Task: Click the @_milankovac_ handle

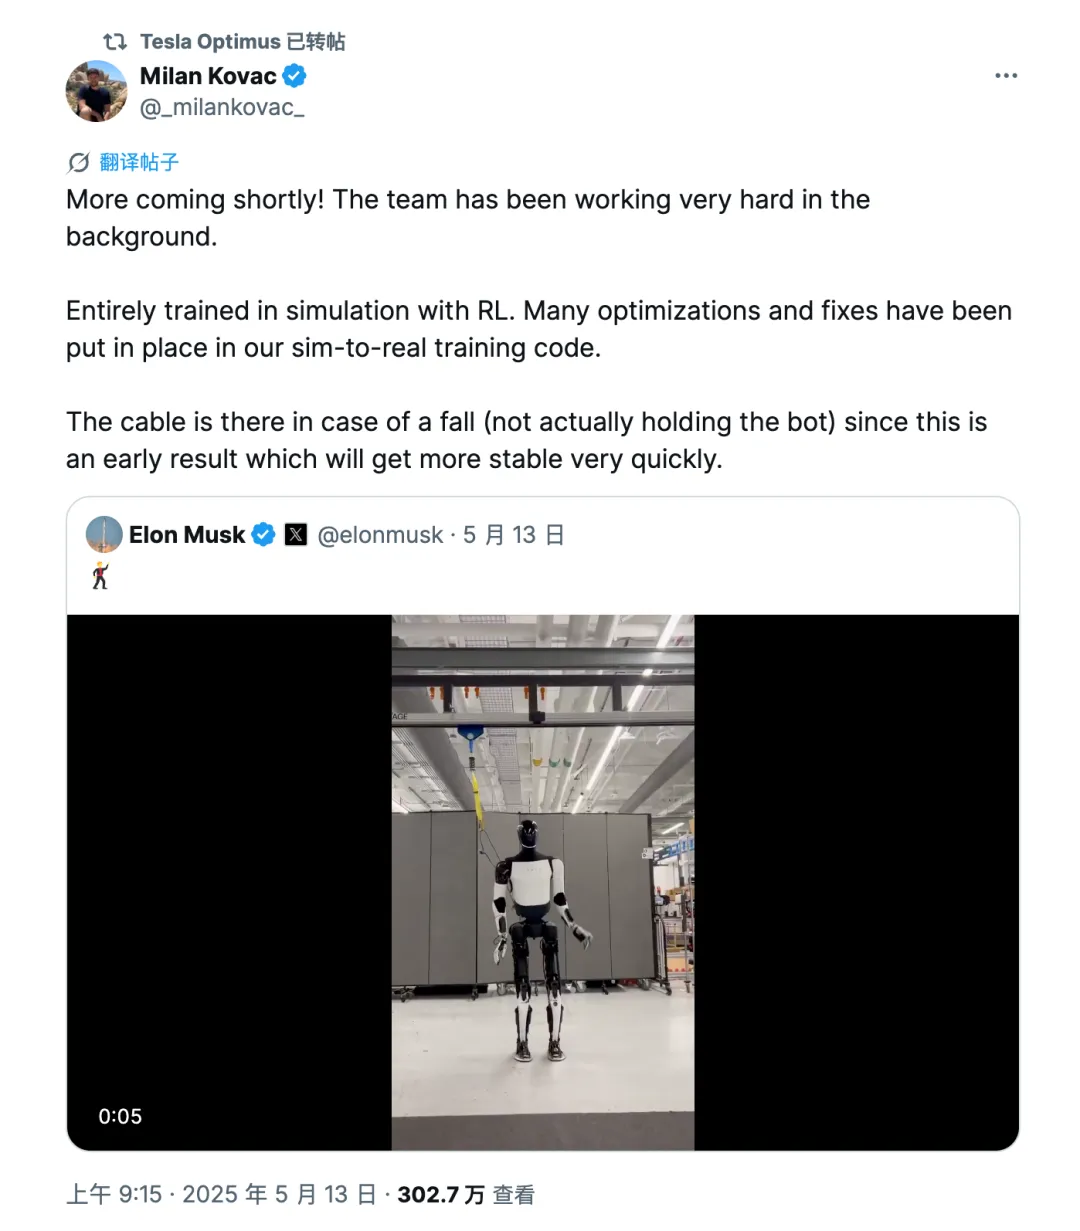Action: click(222, 108)
